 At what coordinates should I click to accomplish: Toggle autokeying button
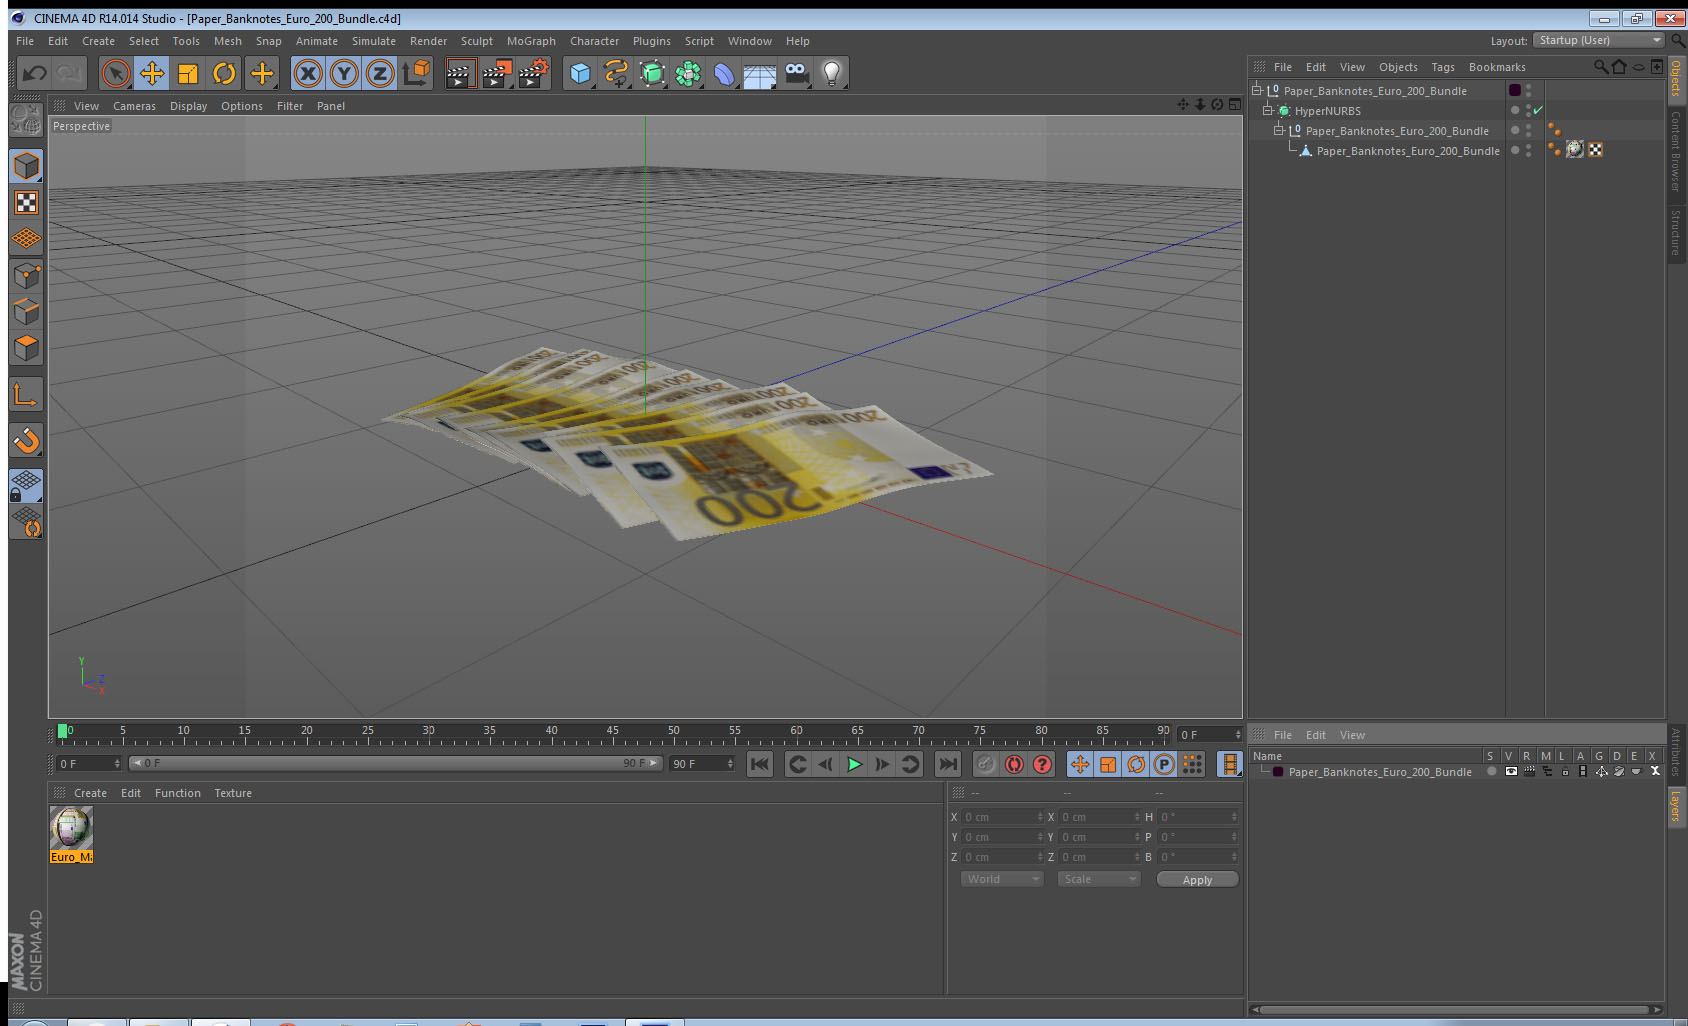click(x=1014, y=764)
